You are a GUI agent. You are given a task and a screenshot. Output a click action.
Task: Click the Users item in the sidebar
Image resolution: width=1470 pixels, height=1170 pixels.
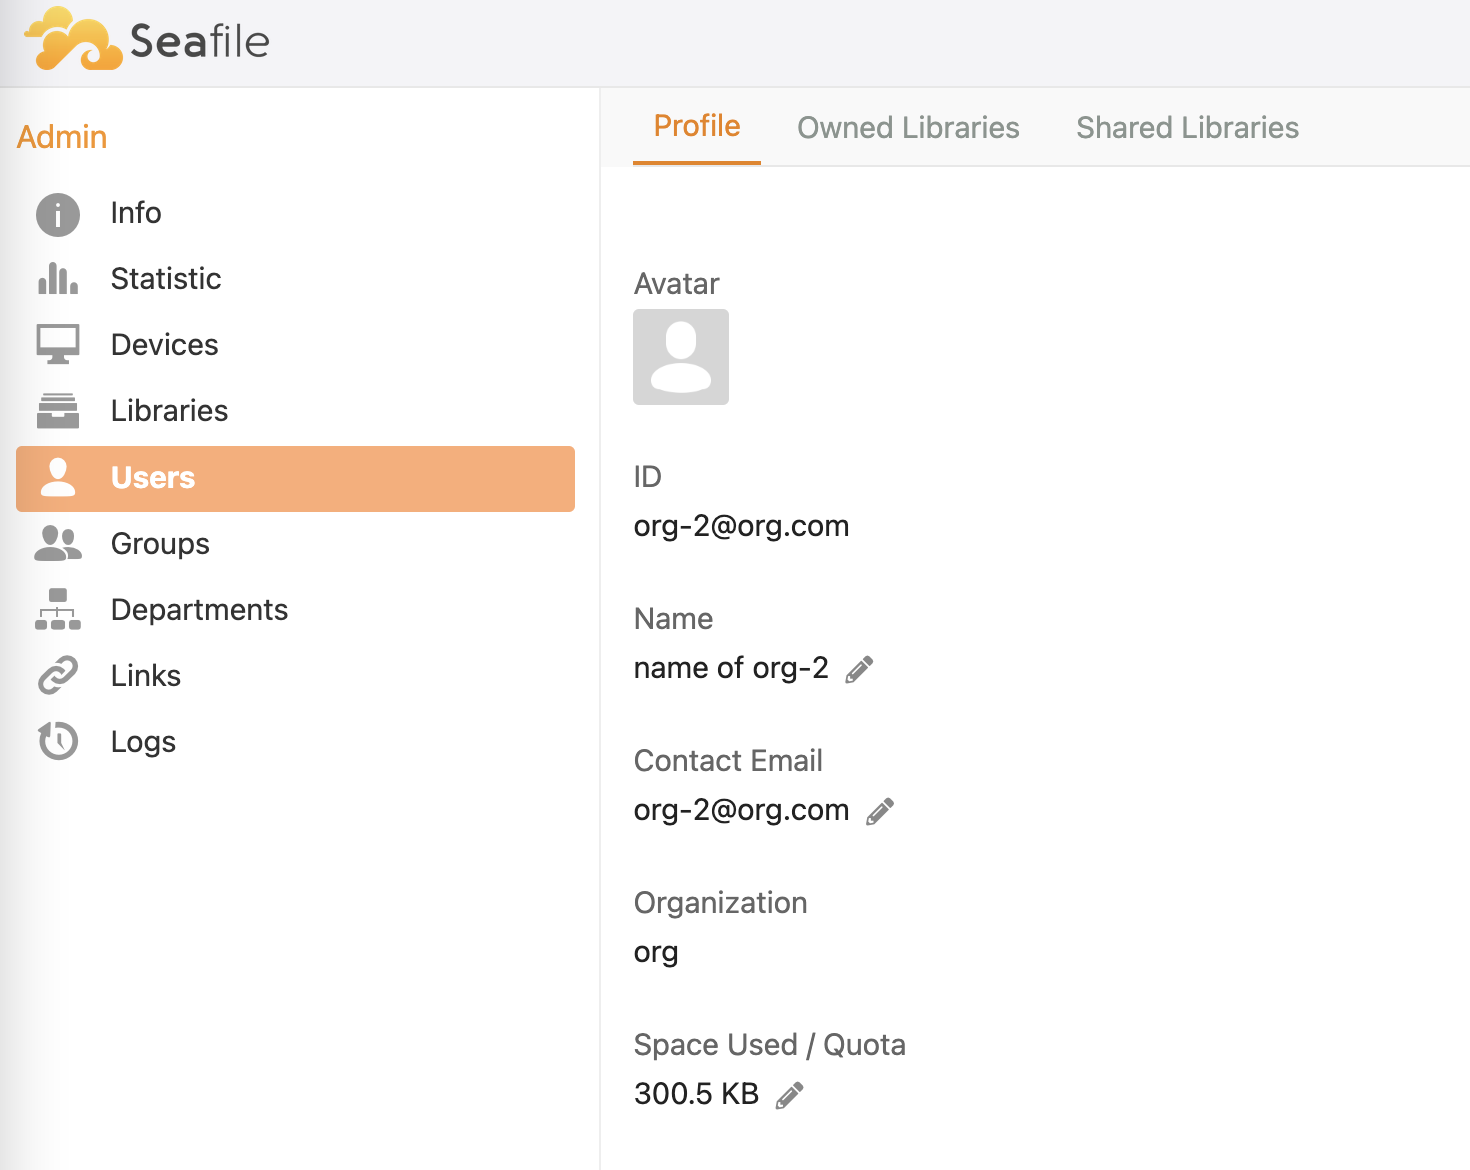click(x=295, y=478)
